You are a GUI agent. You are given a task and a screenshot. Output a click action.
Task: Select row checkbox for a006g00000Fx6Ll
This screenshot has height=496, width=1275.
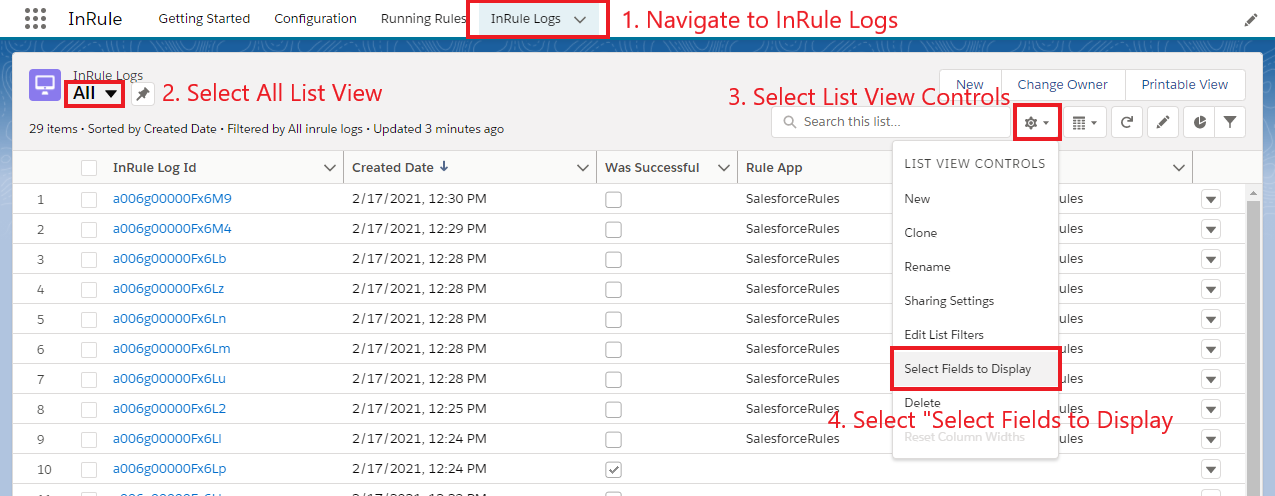coord(89,439)
